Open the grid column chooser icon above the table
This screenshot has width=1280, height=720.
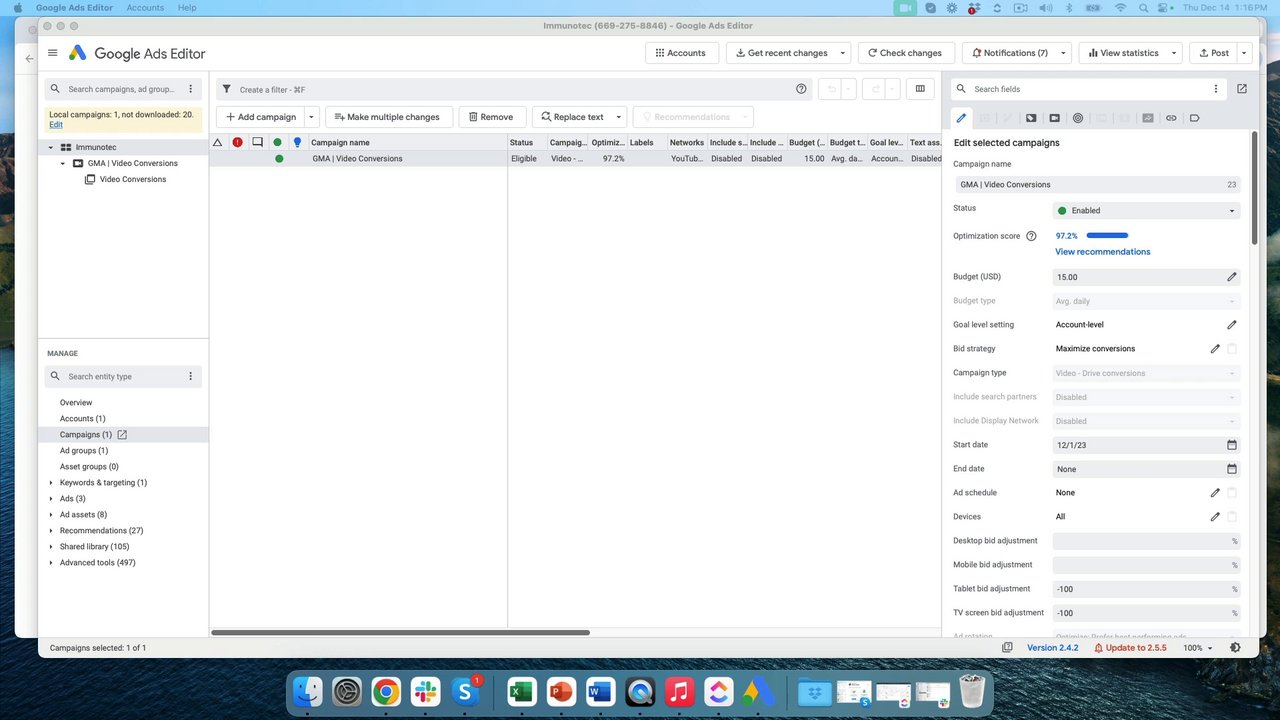(920, 89)
